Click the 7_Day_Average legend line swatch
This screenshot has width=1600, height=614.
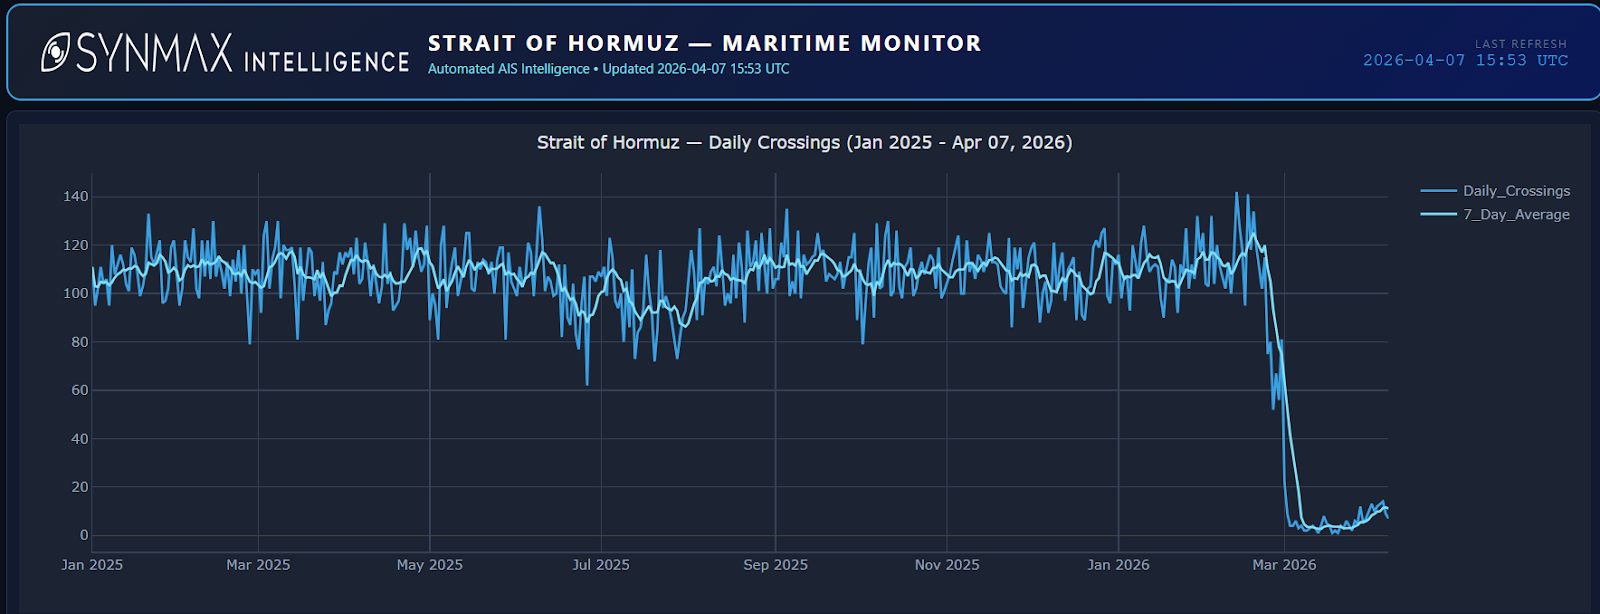point(1438,215)
